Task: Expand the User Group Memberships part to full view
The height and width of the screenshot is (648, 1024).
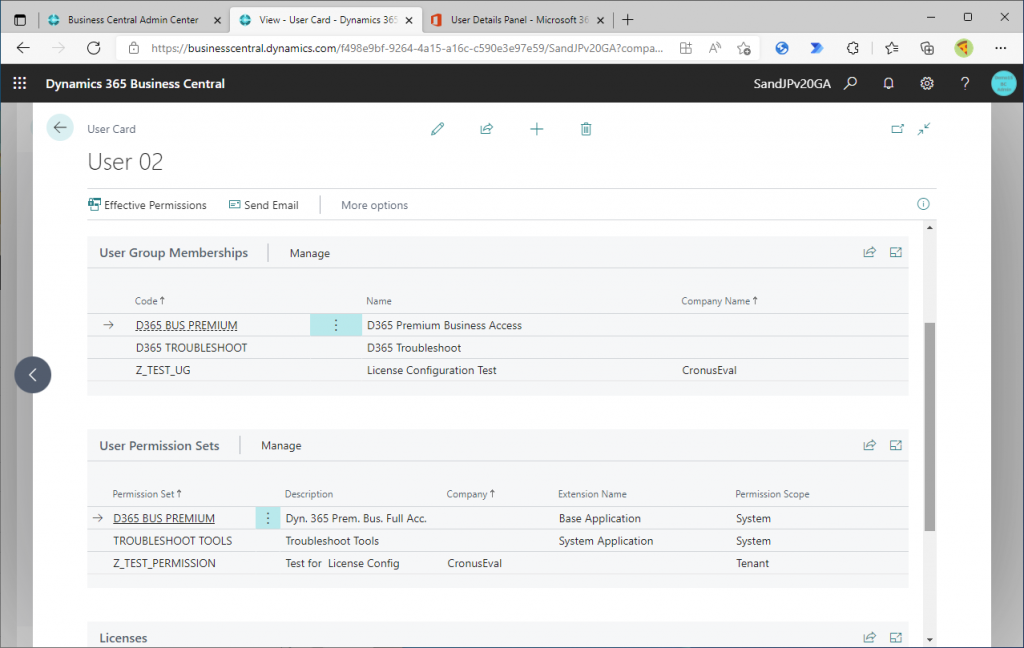Action: (x=895, y=252)
